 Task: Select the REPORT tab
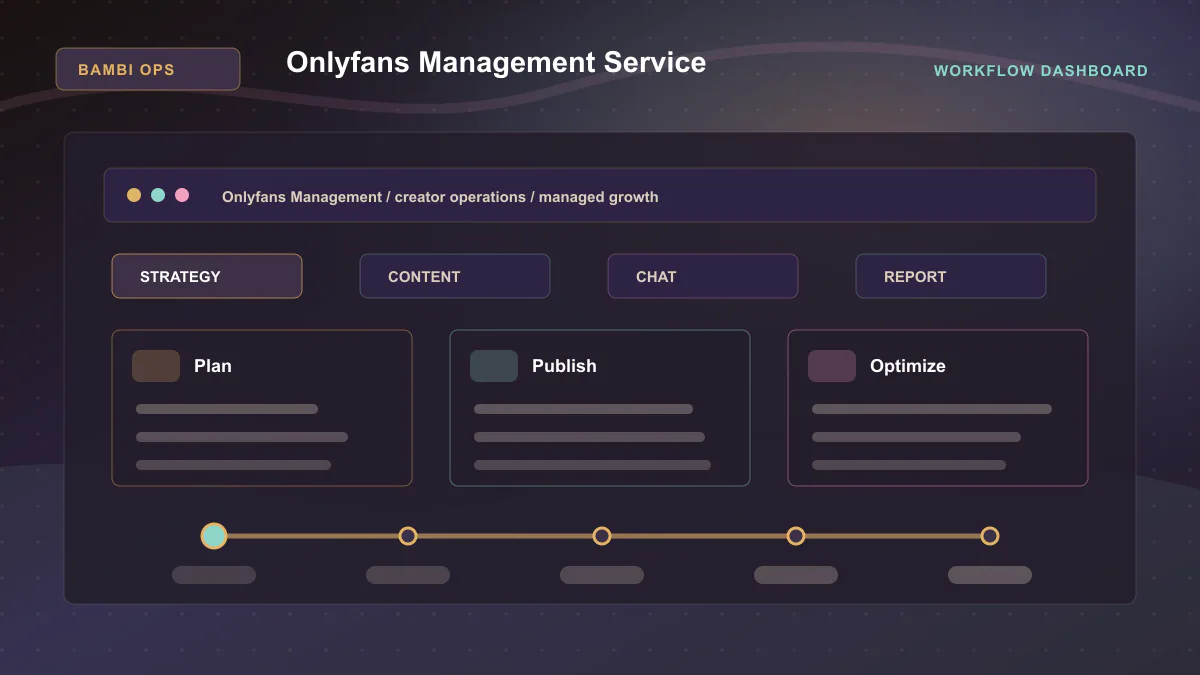pos(951,276)
